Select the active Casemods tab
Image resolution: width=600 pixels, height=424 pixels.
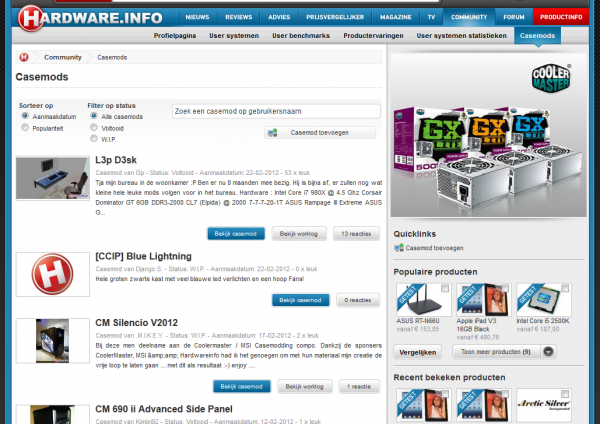click(537, 36)
